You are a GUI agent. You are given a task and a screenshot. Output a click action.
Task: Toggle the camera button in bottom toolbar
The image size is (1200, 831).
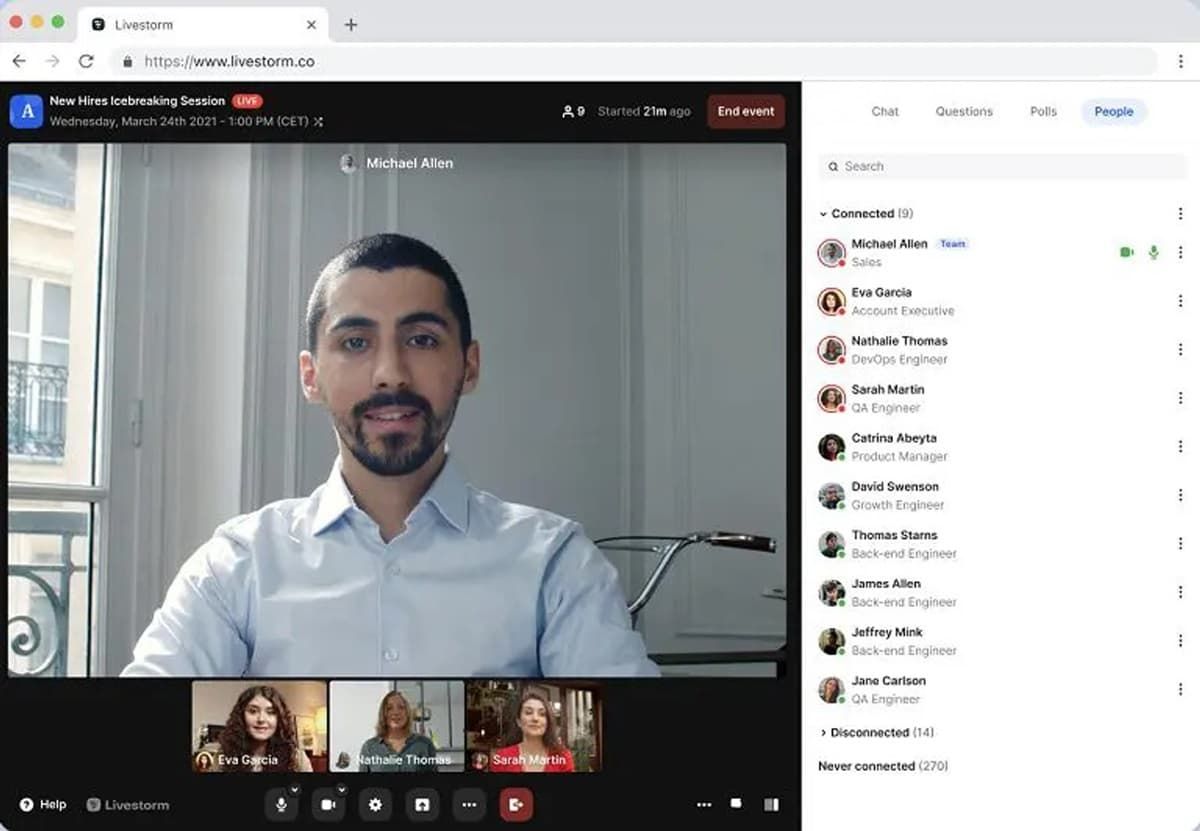point(327,805)
